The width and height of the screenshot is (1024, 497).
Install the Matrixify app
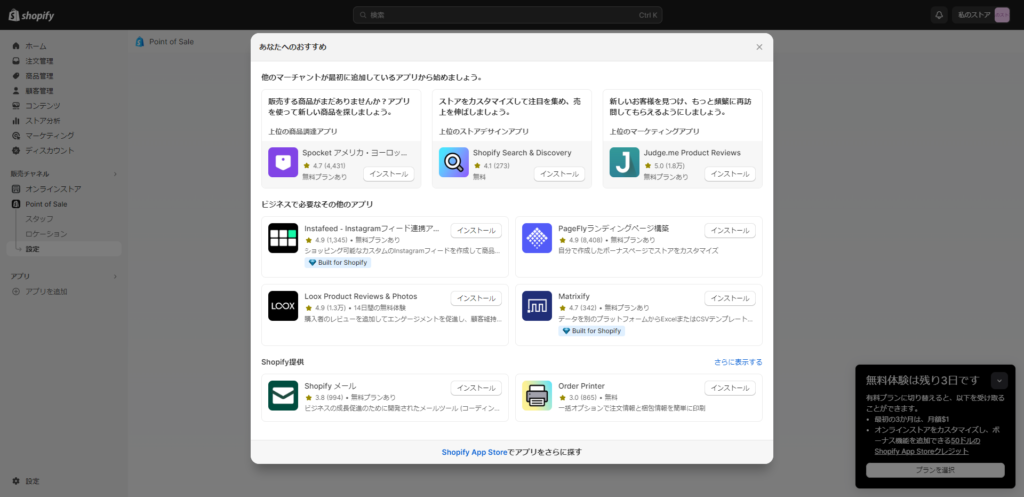coord(729,298)
